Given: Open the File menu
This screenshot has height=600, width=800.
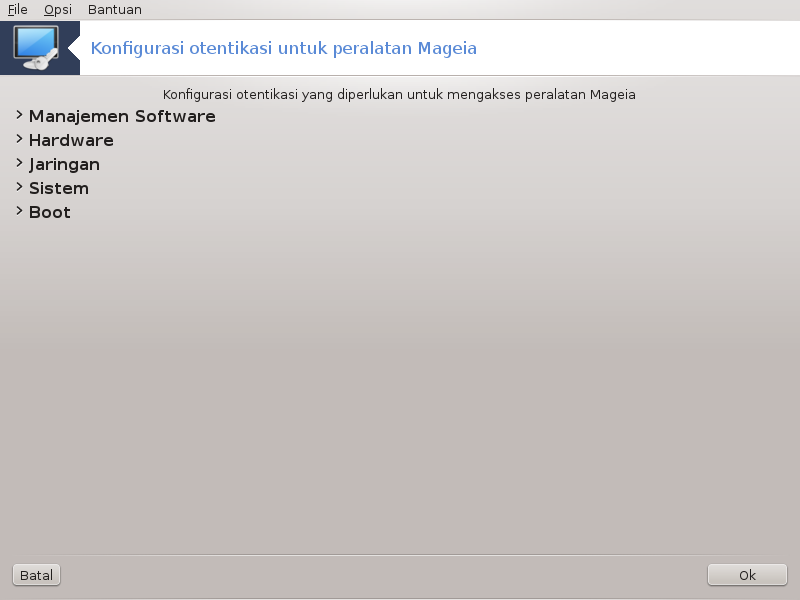Looking at the screenshot, I should coord(18,10).
